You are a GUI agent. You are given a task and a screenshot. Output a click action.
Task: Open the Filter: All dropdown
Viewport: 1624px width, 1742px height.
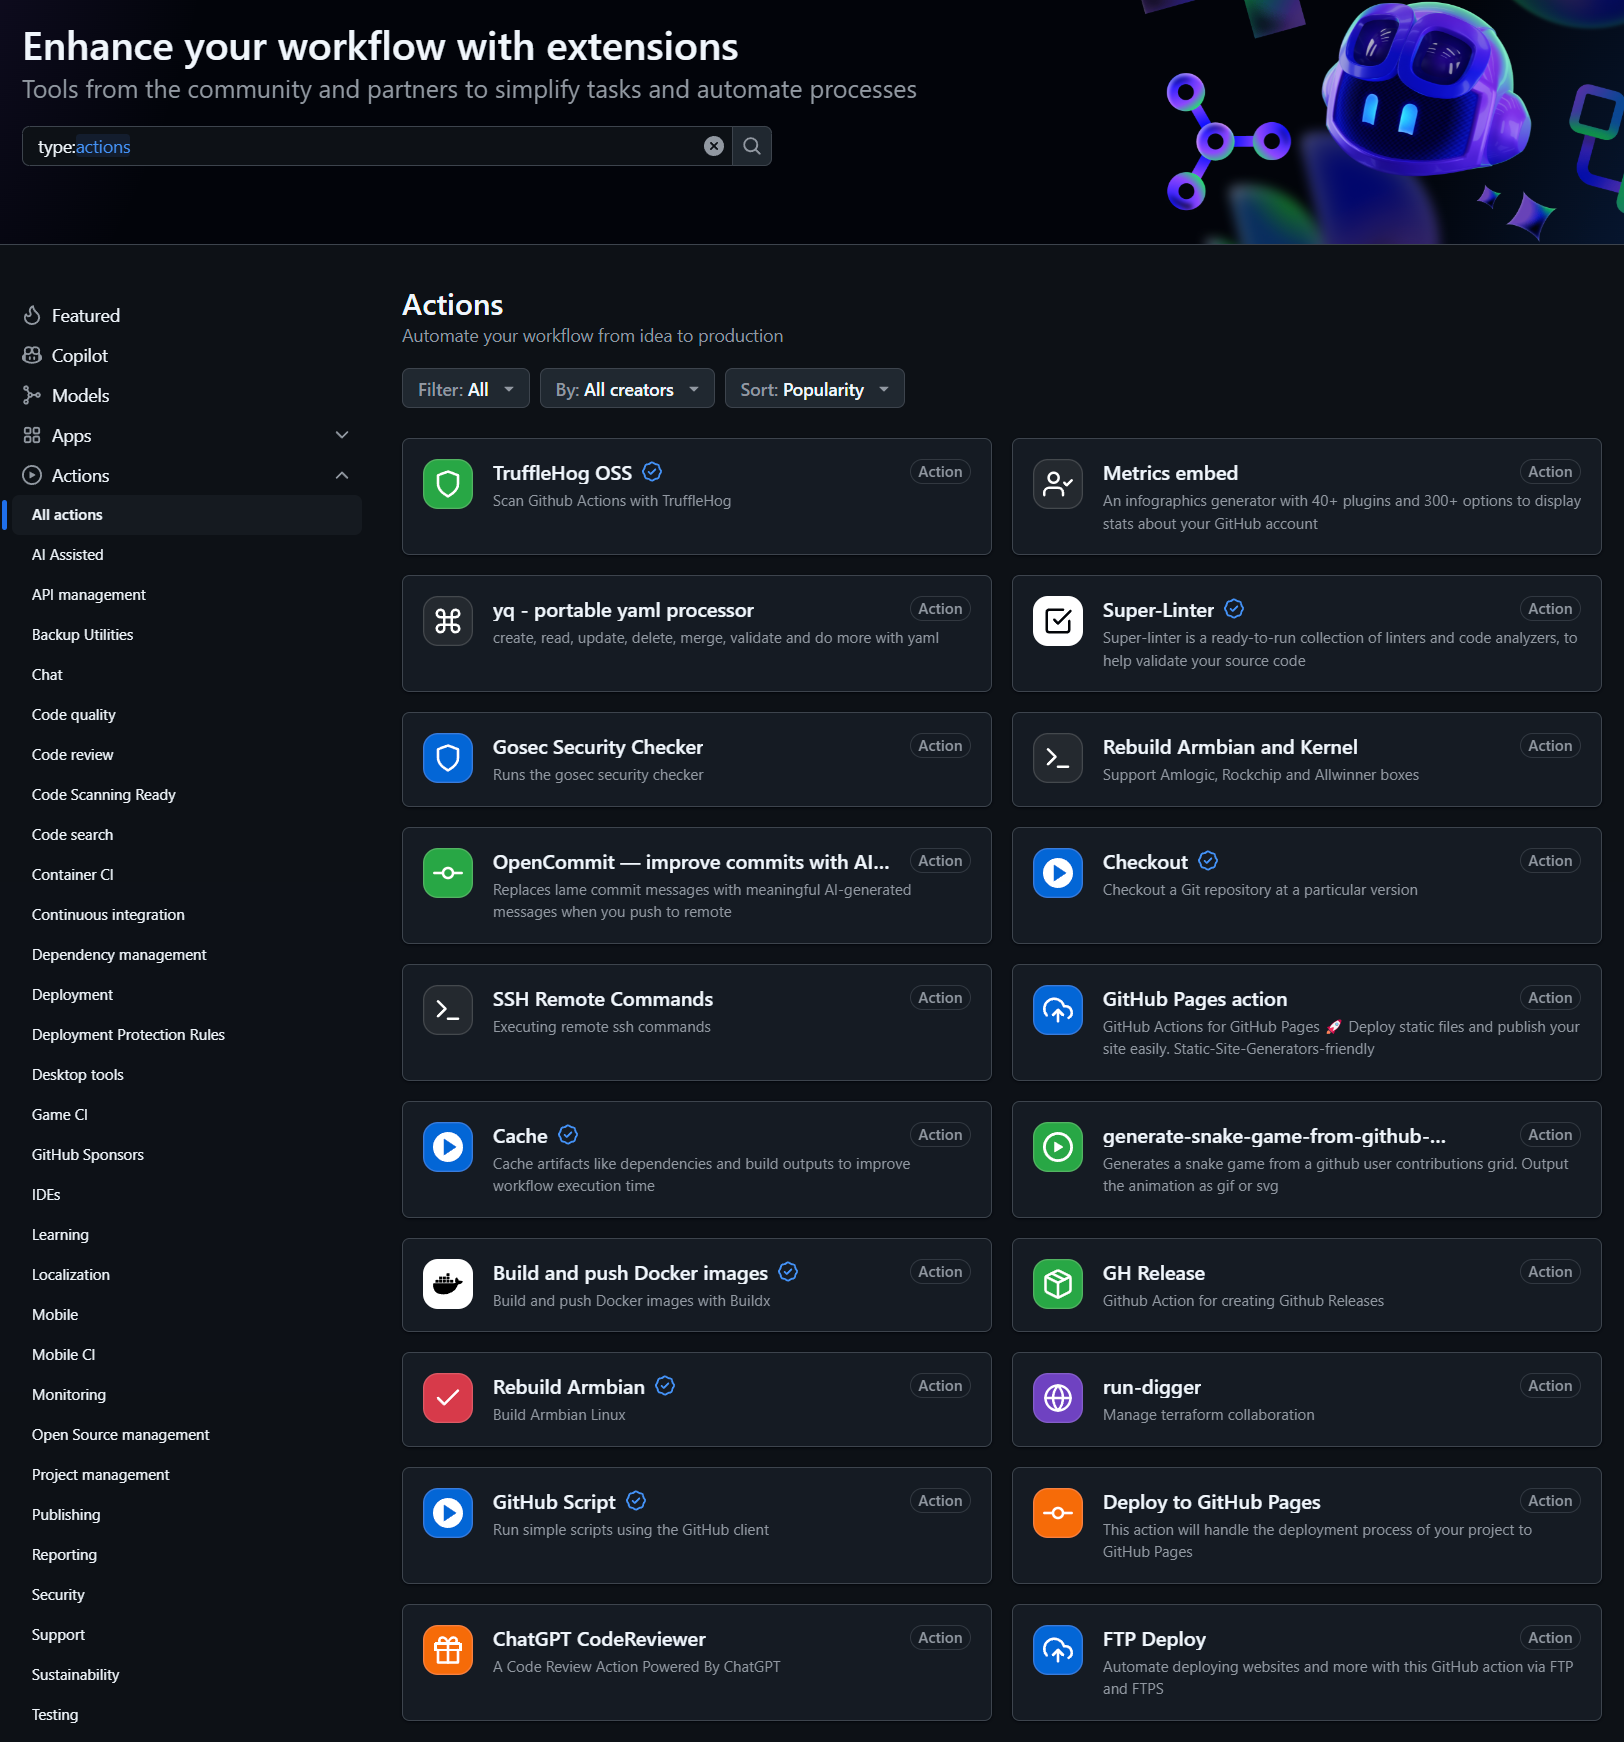465,389
